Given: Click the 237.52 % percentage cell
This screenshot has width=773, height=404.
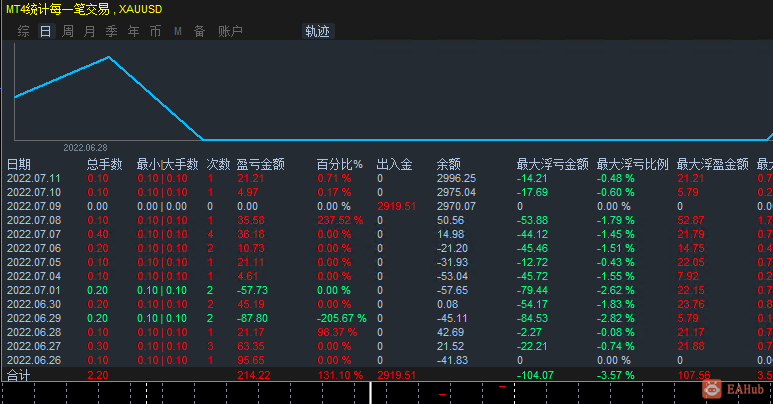Looking at the screenshot, I should coord(340,220).
